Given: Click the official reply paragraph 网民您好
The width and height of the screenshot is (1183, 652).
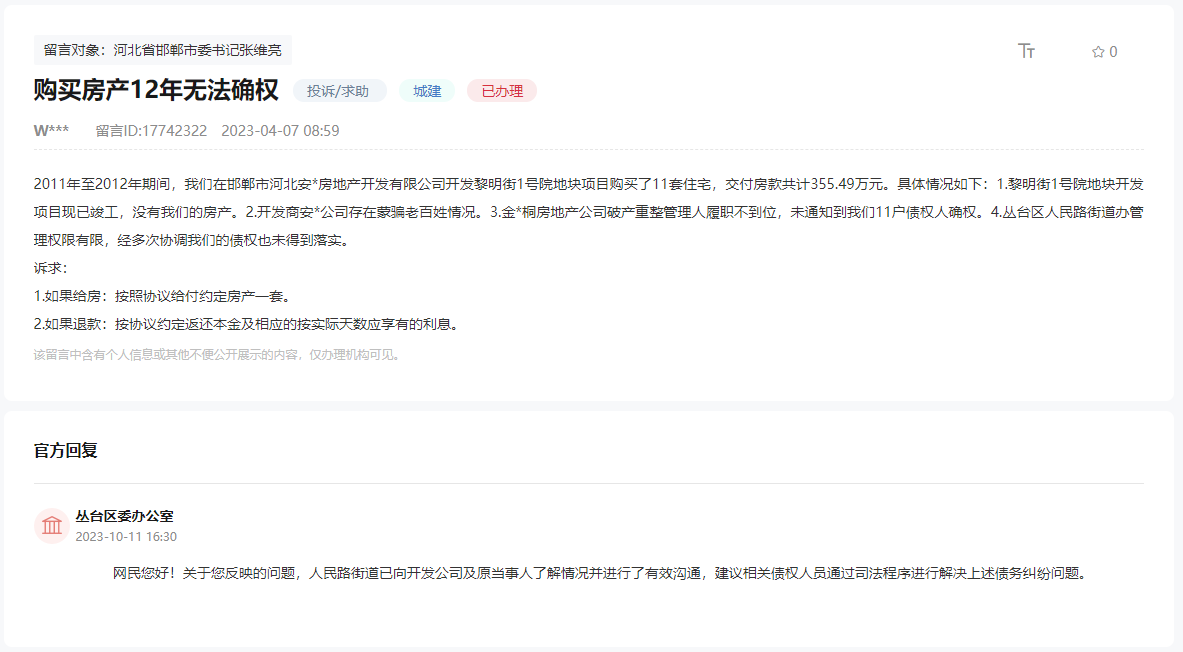Looking at the screenshot, I should [601, 573].
